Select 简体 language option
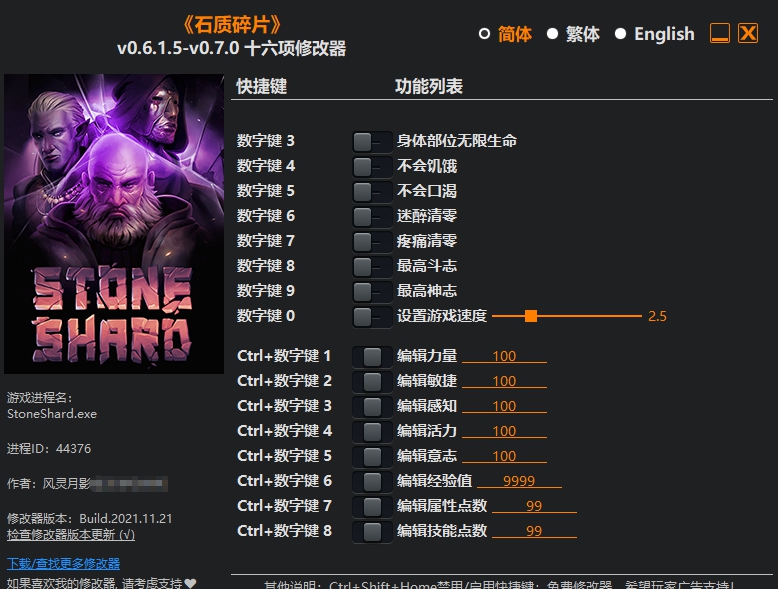 pos(505,34)
